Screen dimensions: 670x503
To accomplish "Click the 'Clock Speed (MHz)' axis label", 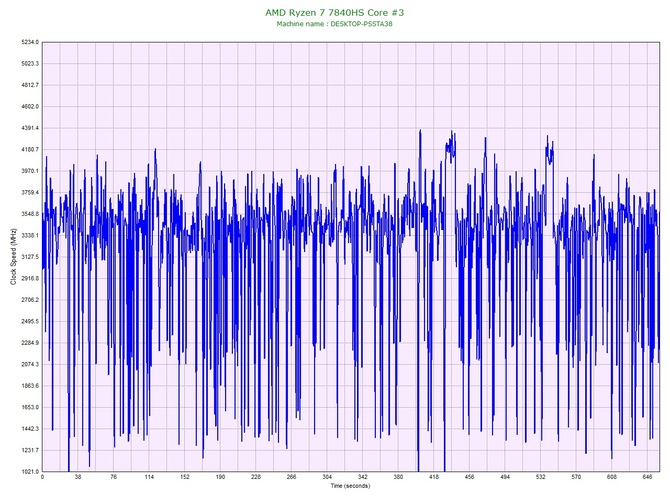I will pyautogui.click(x=13, y=256).
